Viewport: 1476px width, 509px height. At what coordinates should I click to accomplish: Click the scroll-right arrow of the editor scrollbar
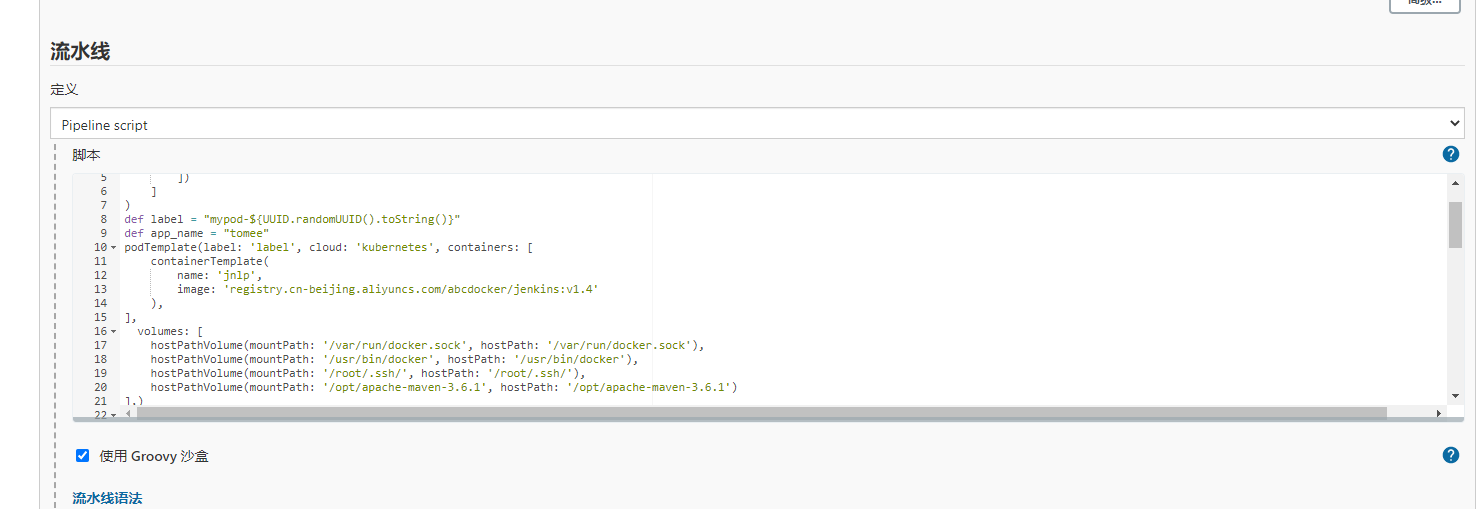pos(1439,413)
